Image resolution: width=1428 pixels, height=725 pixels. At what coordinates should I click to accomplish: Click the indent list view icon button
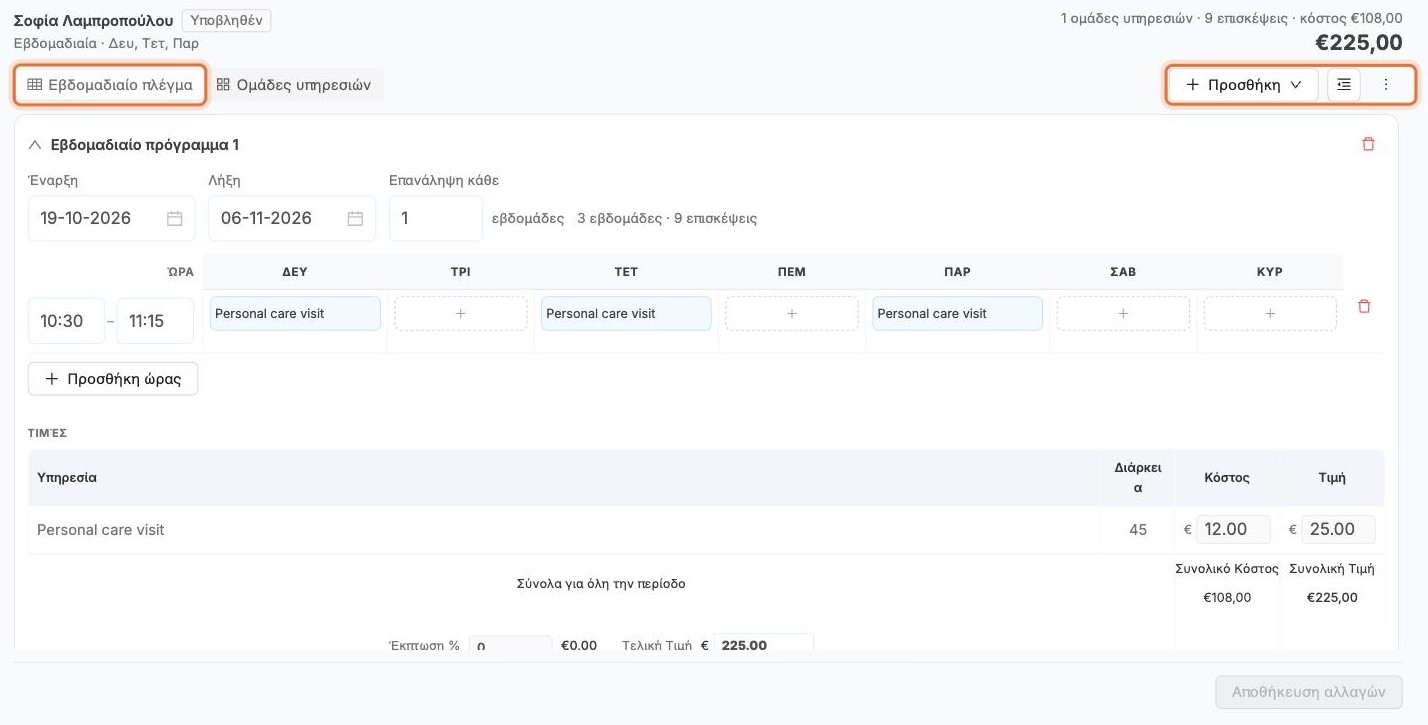[1344, 85]
